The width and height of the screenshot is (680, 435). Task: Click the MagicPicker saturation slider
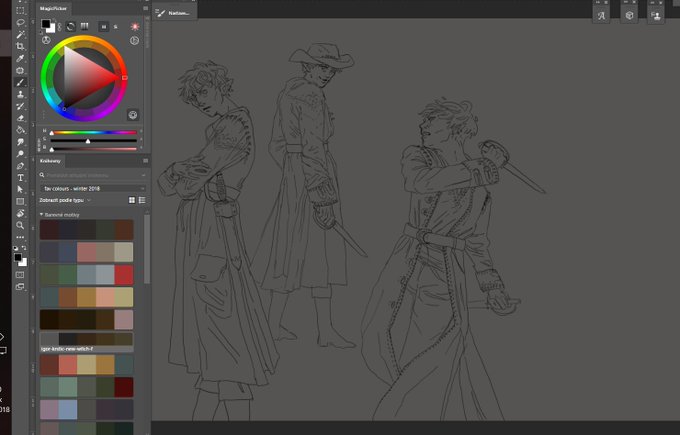click(94, 141)
